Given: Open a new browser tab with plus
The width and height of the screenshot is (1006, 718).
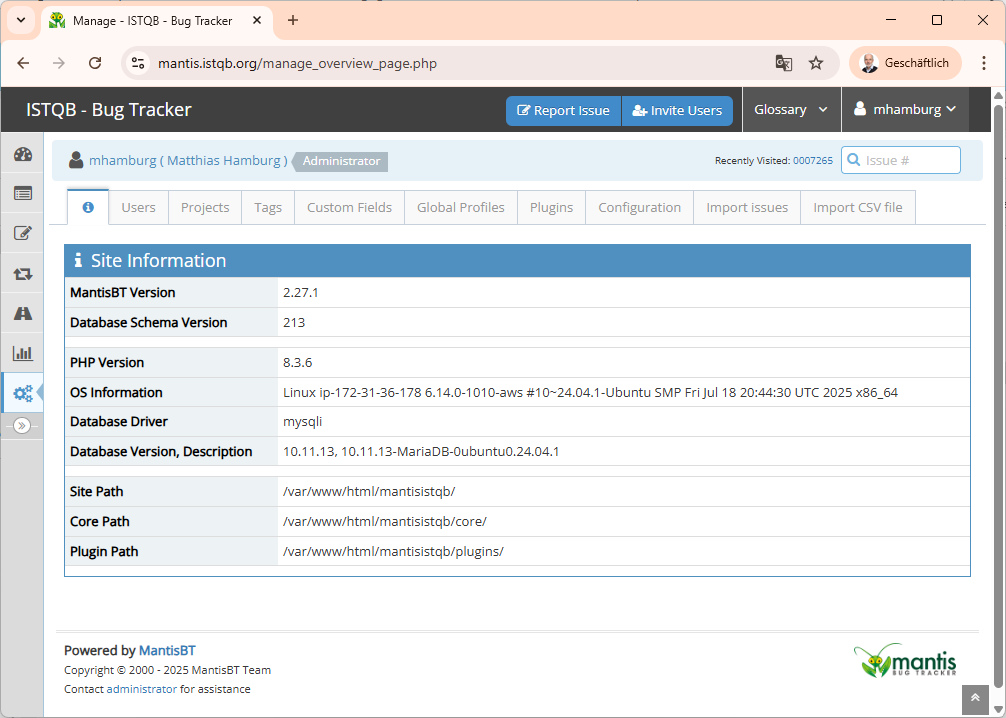Looking at the screenshot, I should 293,21.
